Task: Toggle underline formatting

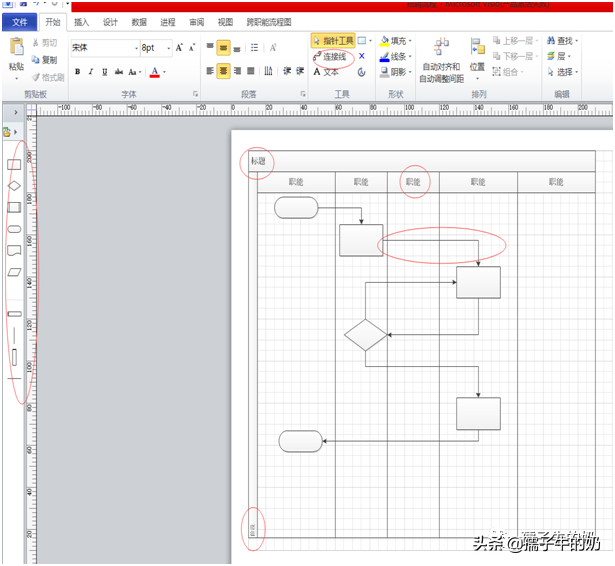Action: tap(104, 72)
